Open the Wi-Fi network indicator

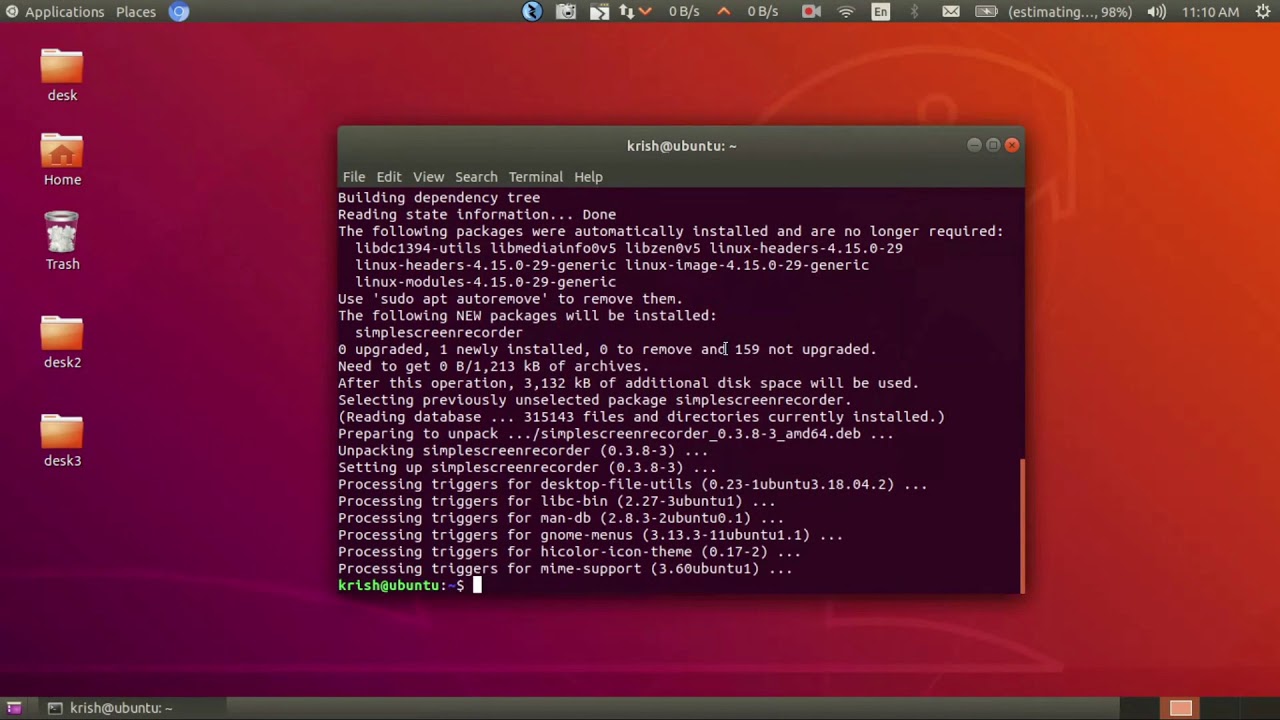click(x=847, y=12)
